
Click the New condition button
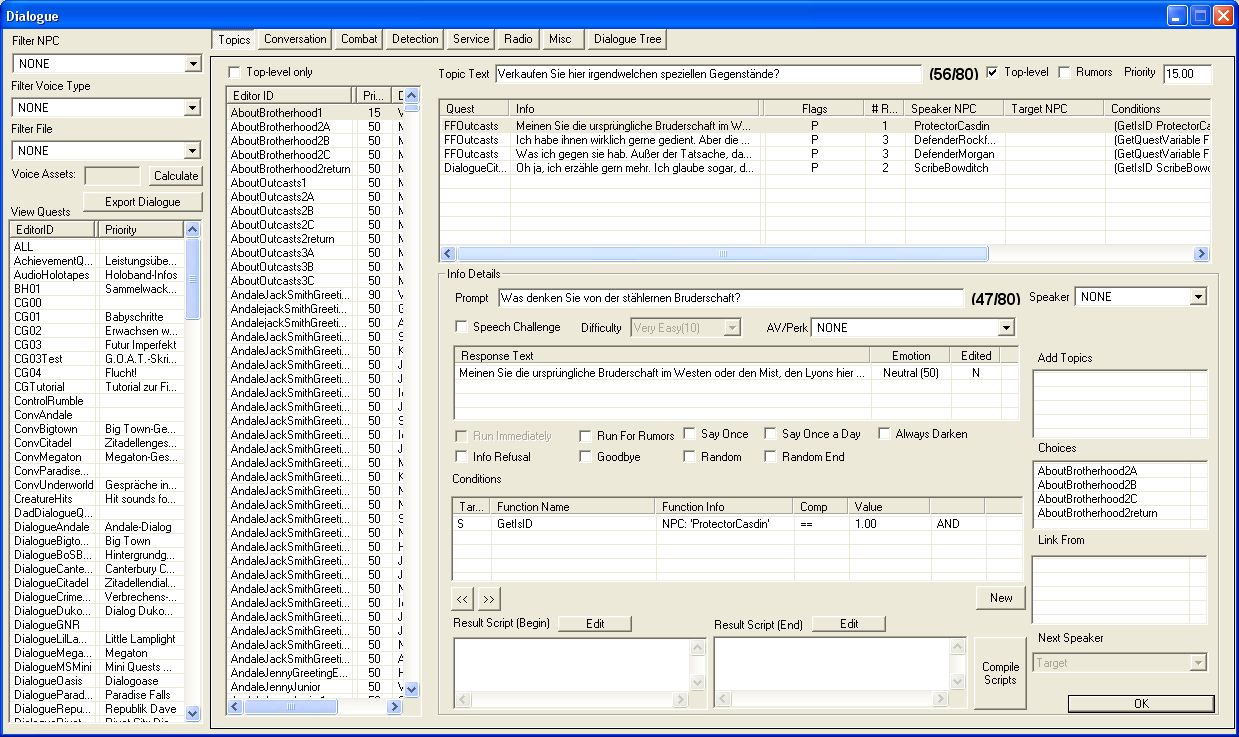tap(1001, 597)
